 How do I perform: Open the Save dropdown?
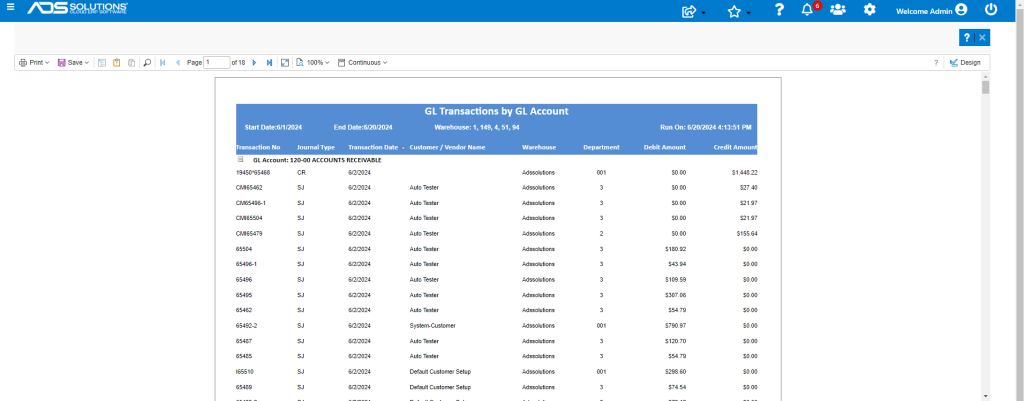[x=73, y=63]
